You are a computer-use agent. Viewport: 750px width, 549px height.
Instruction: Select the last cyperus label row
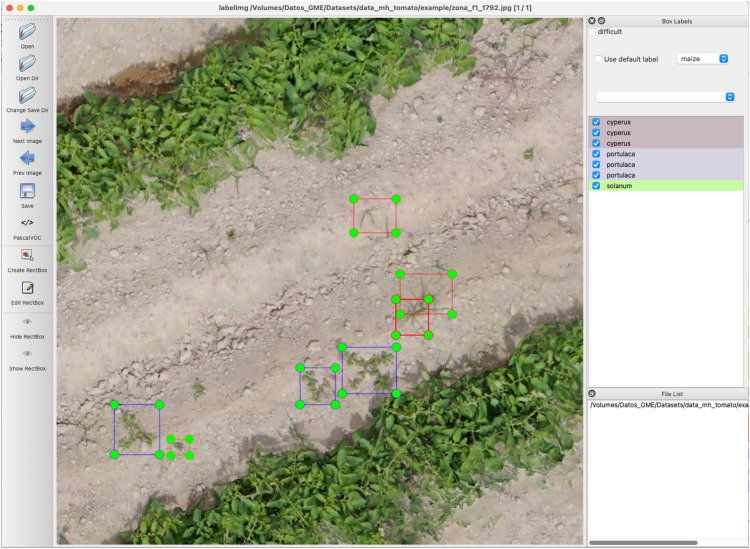666,143
